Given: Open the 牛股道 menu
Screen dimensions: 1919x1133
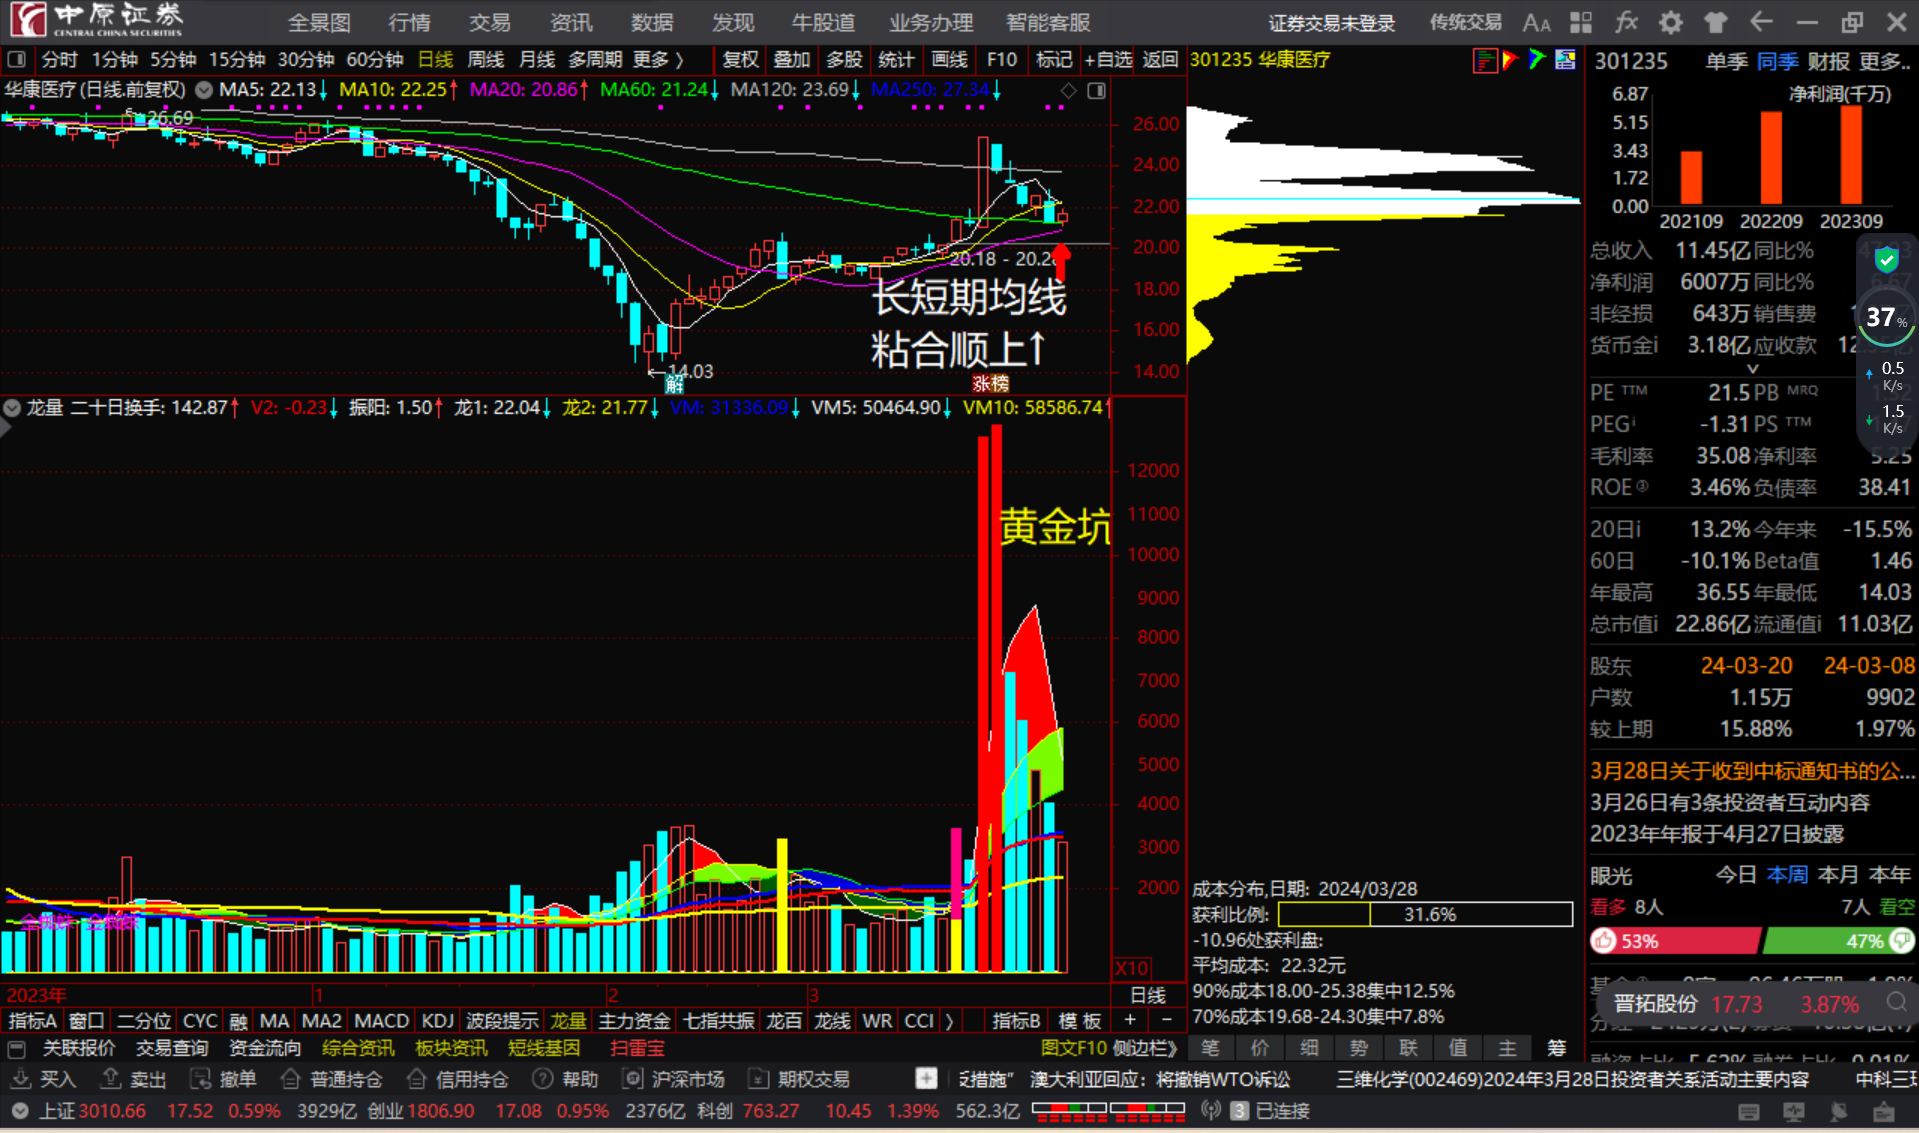Looking at the screenshot, I should [x=823, y=22].
